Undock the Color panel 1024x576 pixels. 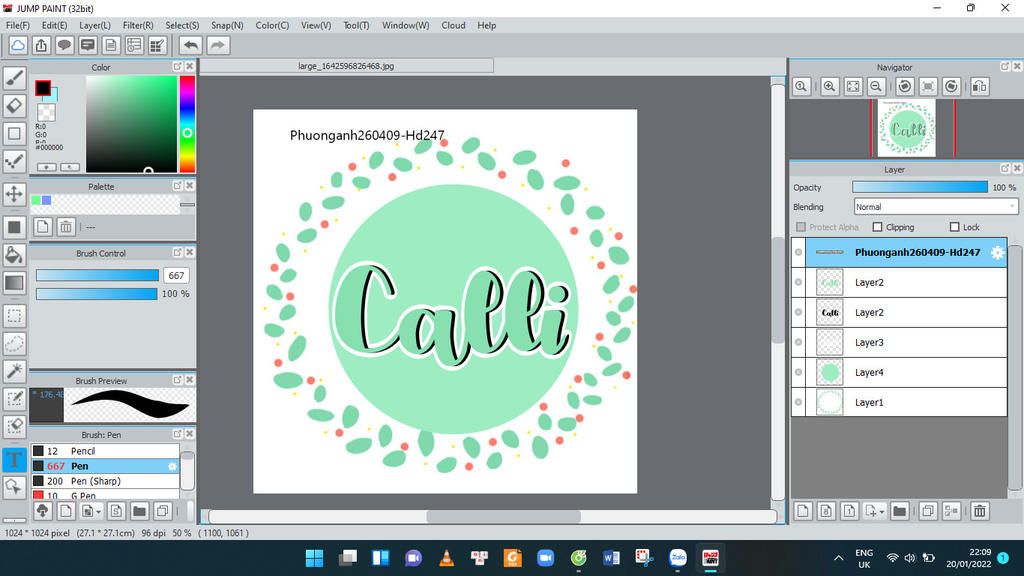177,67
